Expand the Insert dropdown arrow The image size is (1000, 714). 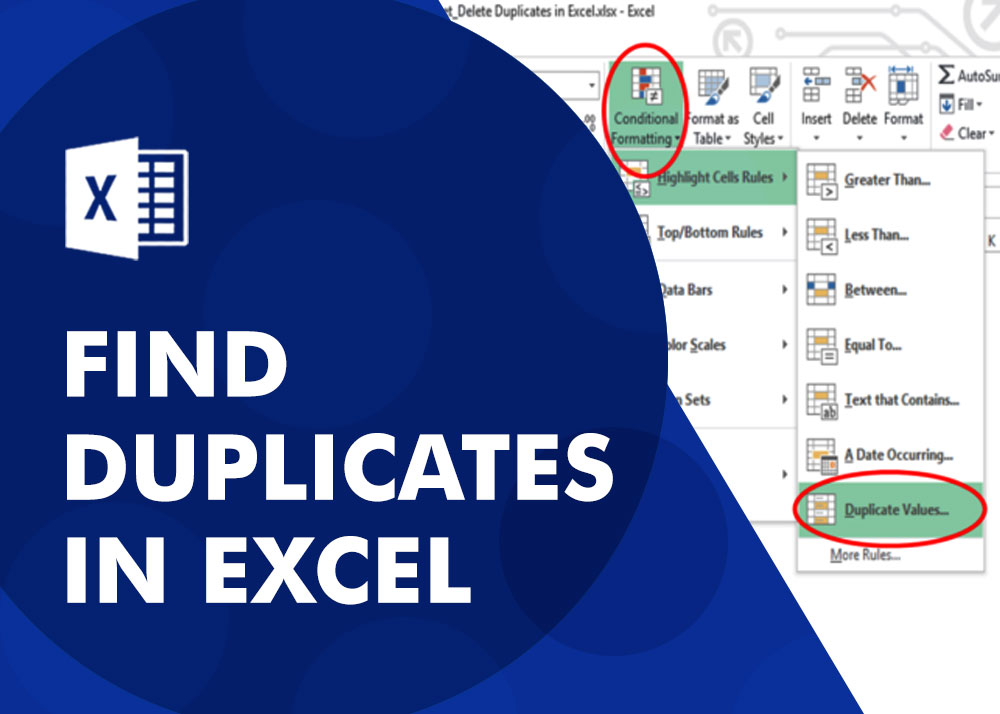coord(816,138)
